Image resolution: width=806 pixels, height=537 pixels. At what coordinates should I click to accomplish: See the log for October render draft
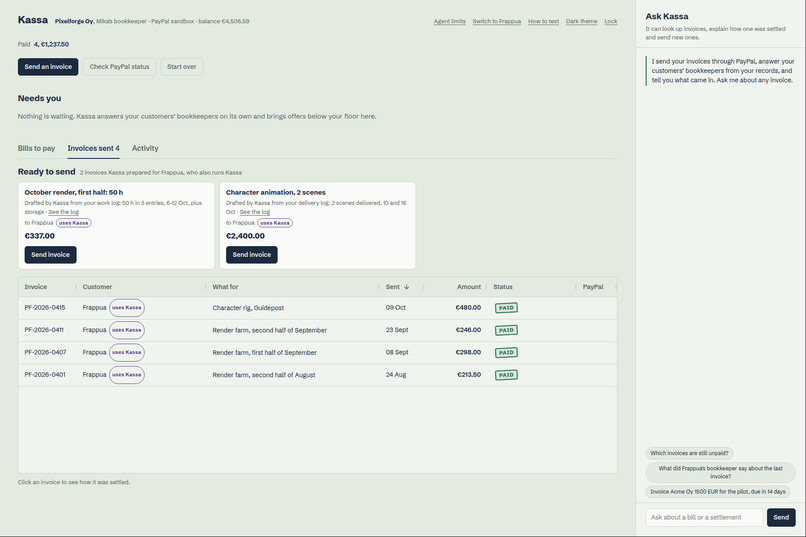click(64, 212)
